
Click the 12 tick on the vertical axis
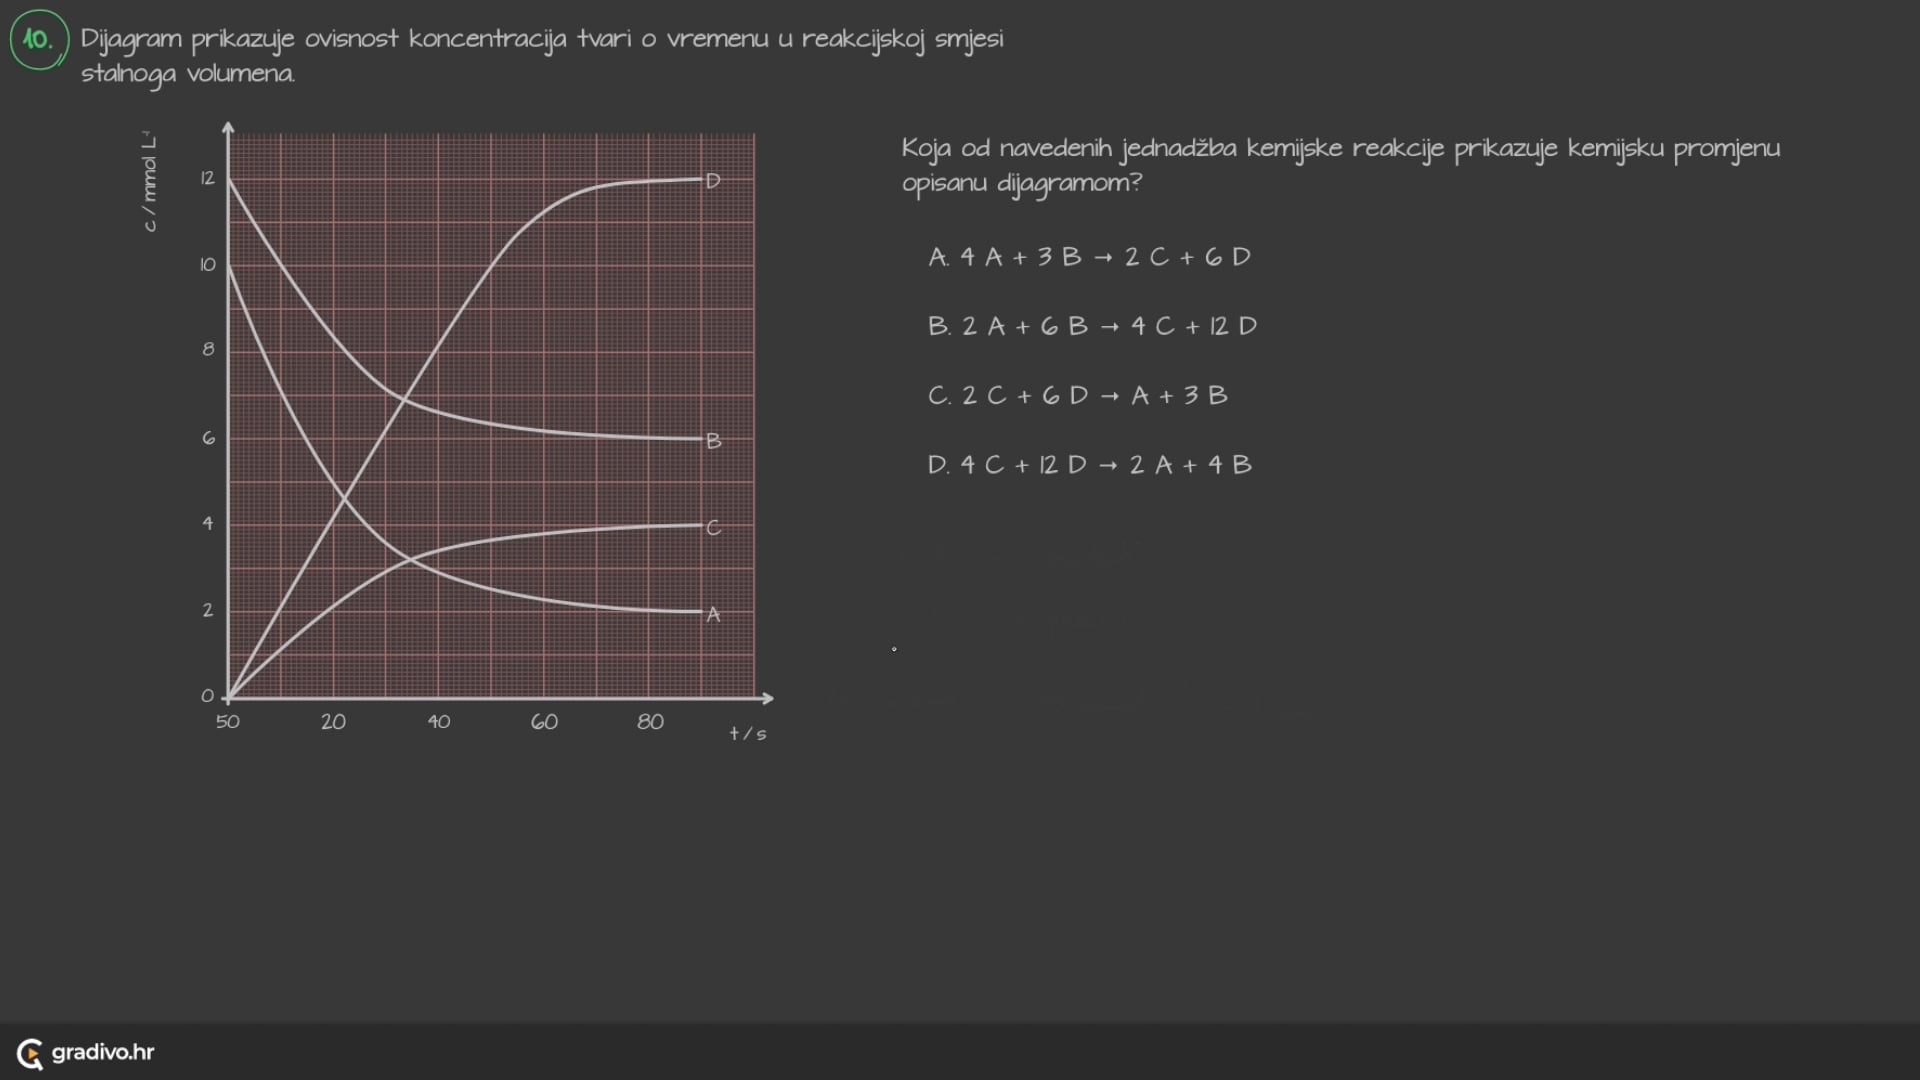[207, 179]
